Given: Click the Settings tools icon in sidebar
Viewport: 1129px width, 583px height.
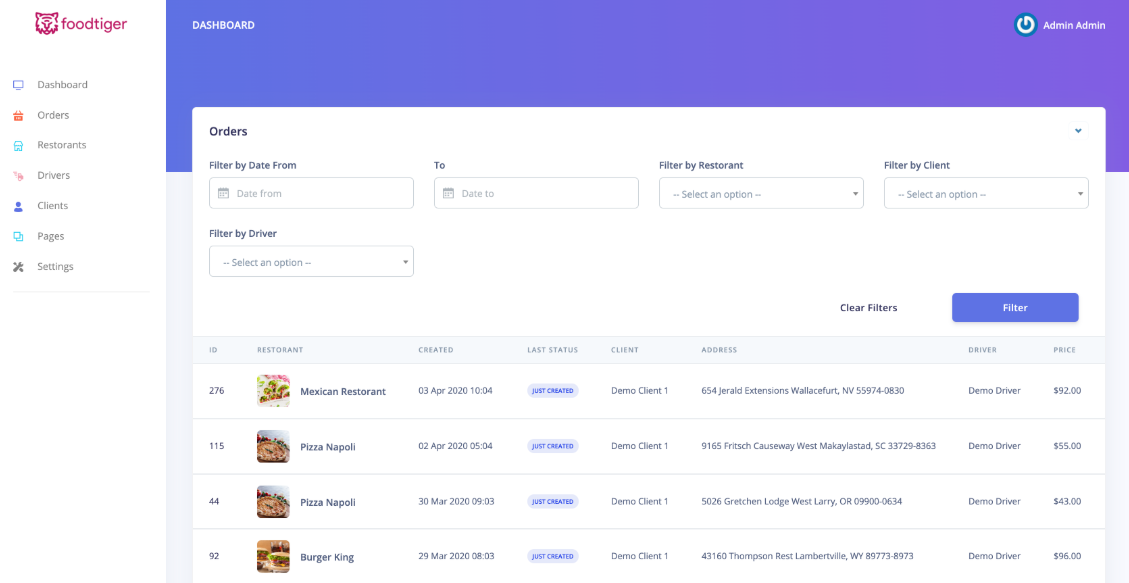Looking at the screenshot, I should click(18, 267).
